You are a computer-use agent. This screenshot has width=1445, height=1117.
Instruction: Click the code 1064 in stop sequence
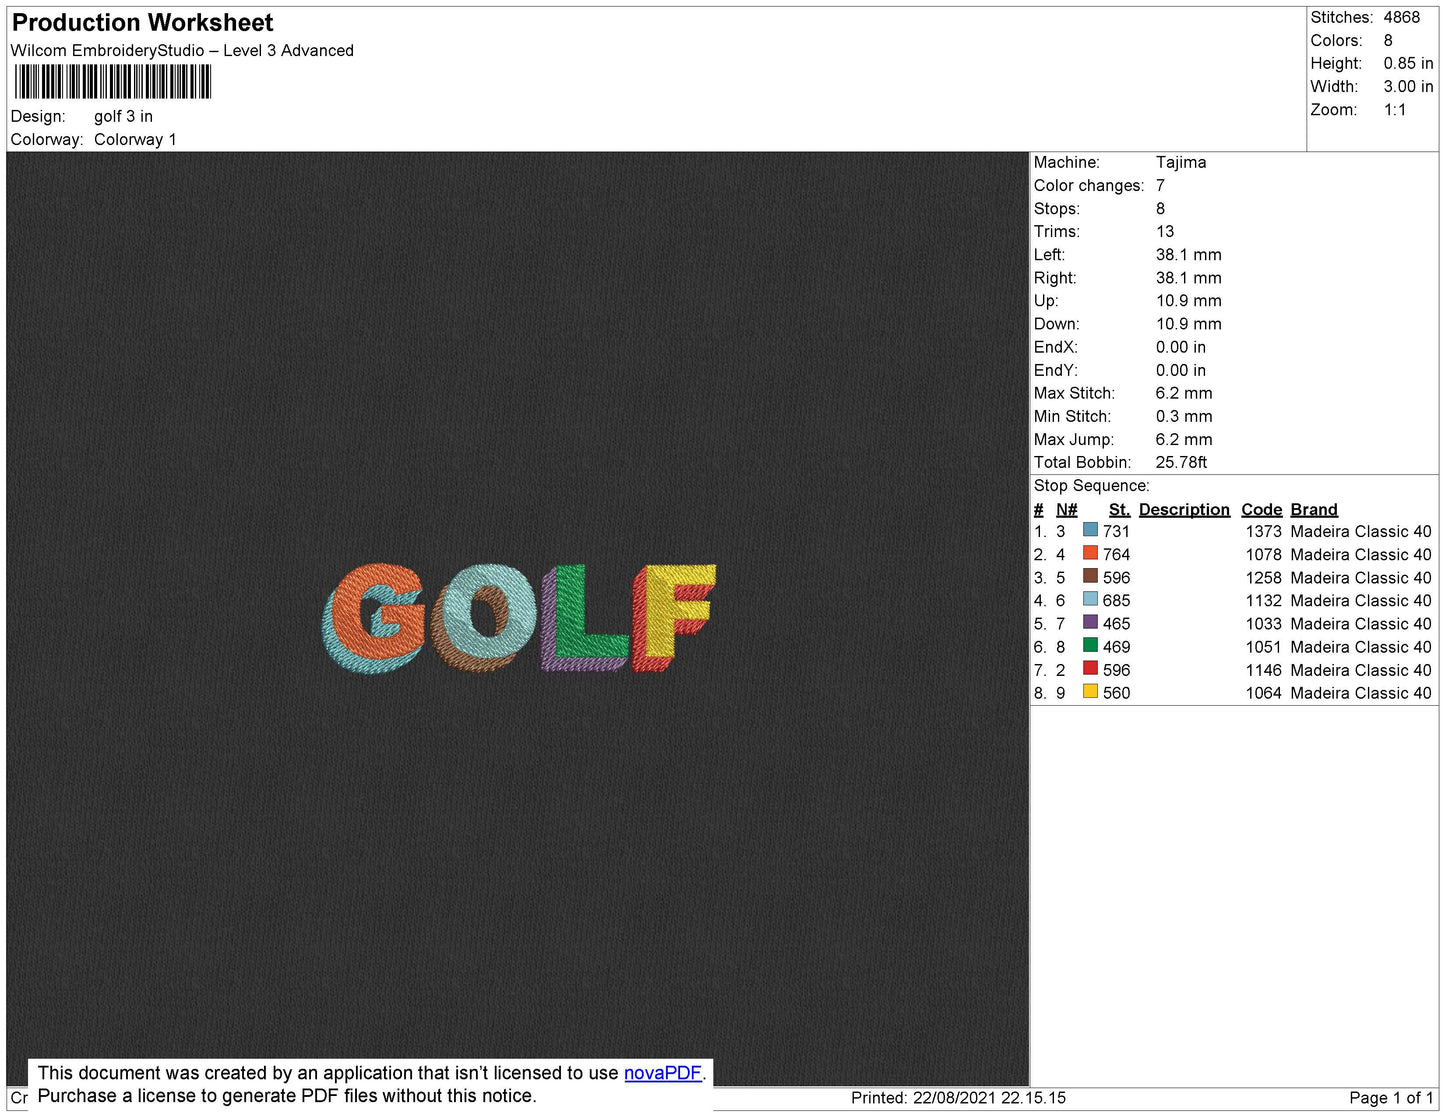pyautogui.click(x=1263, y=692)
